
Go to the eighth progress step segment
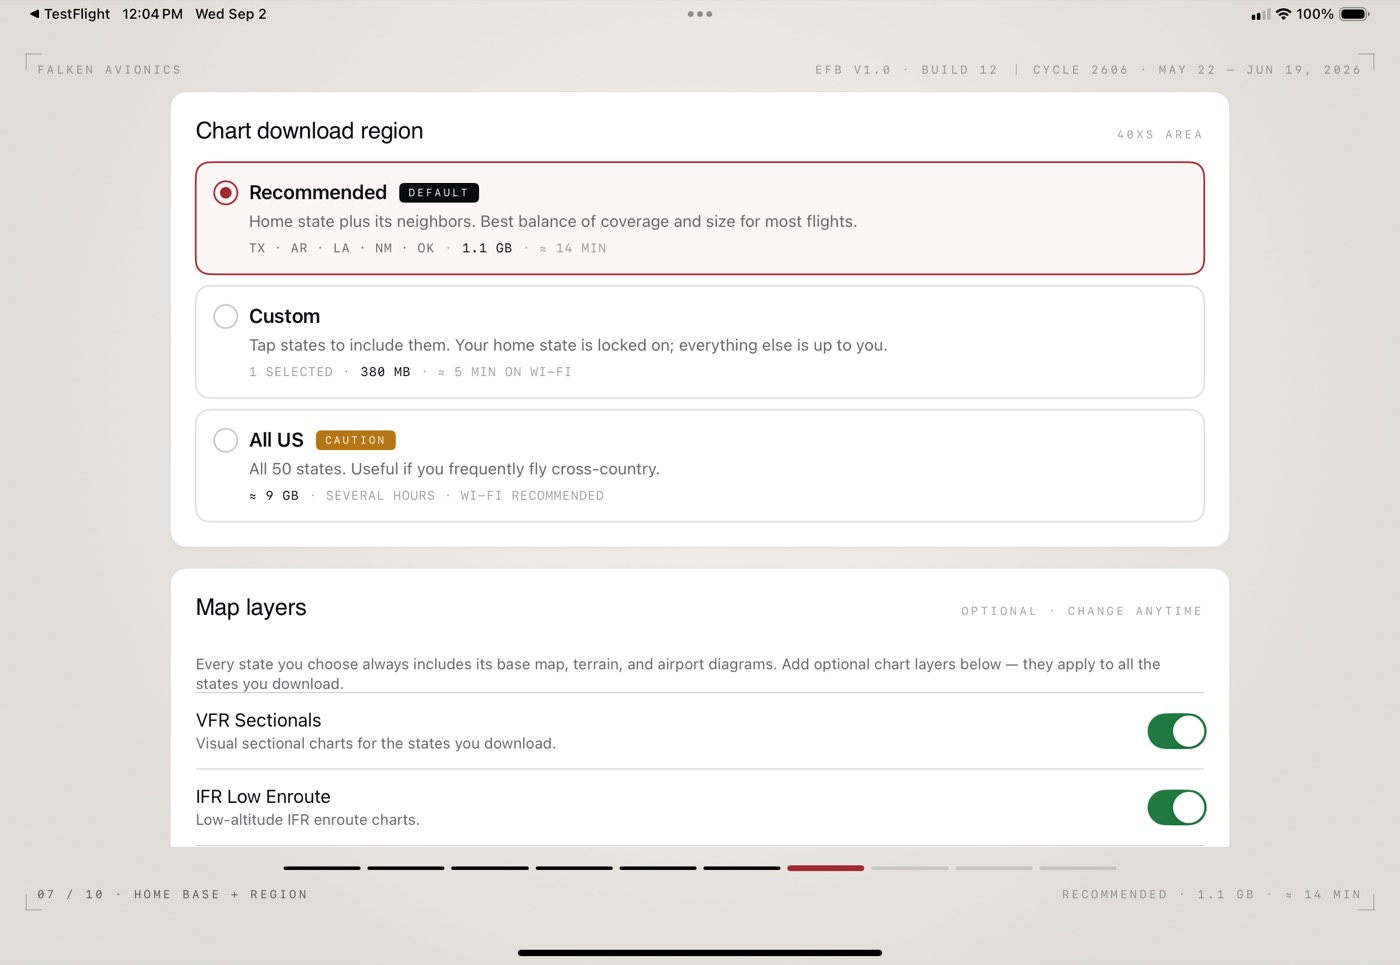(x=910, y=868)
